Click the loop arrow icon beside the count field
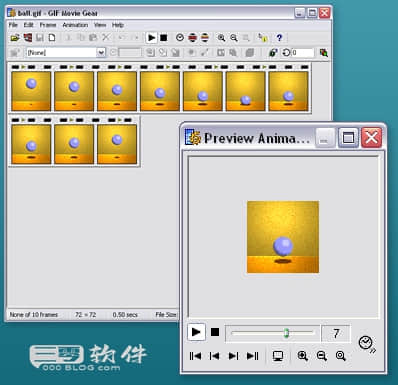This screenshot has height=385, width=398. click(286, 53)
